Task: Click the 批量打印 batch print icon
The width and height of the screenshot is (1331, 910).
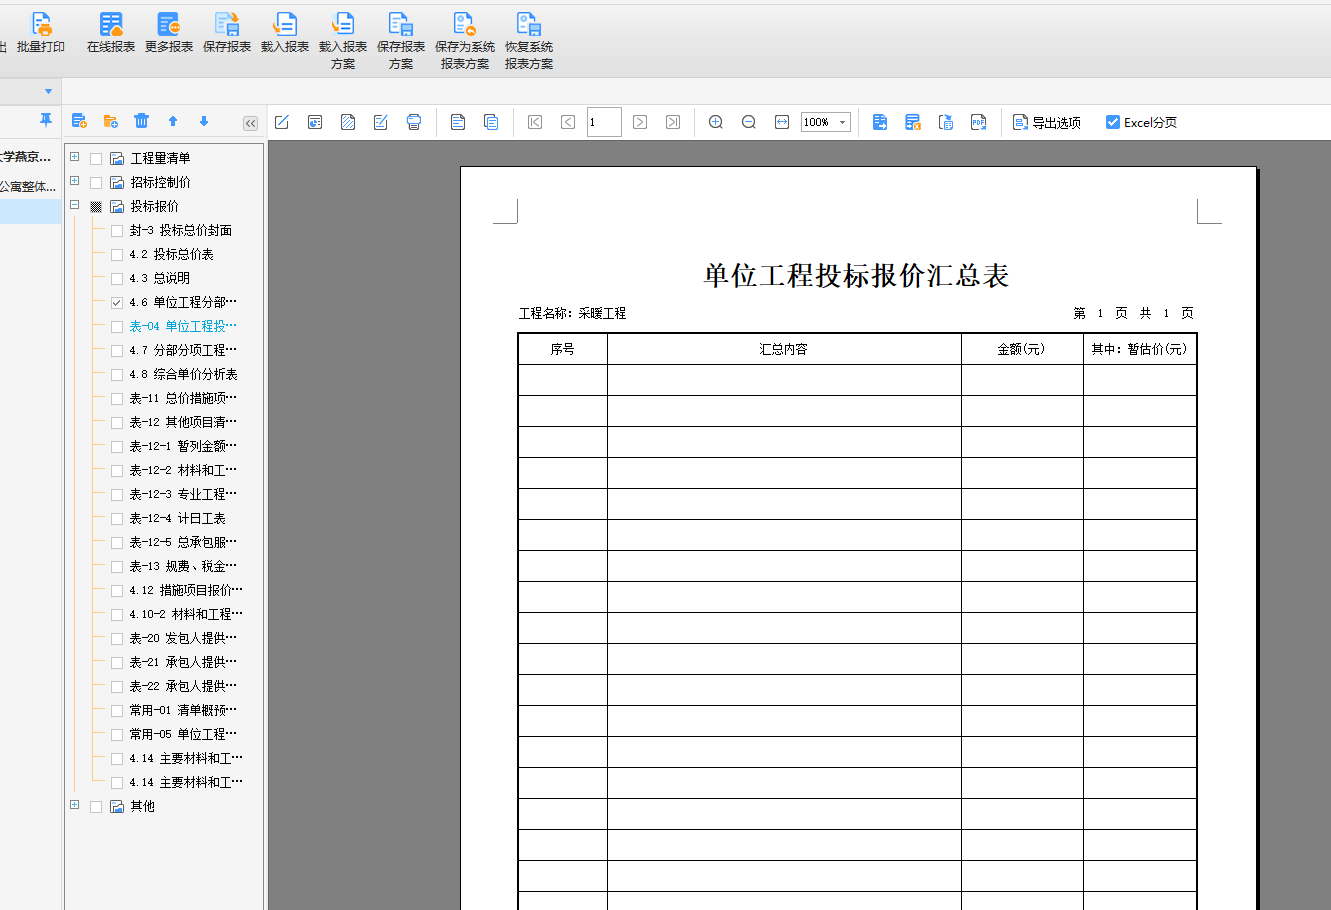Action: pos(41,24)
